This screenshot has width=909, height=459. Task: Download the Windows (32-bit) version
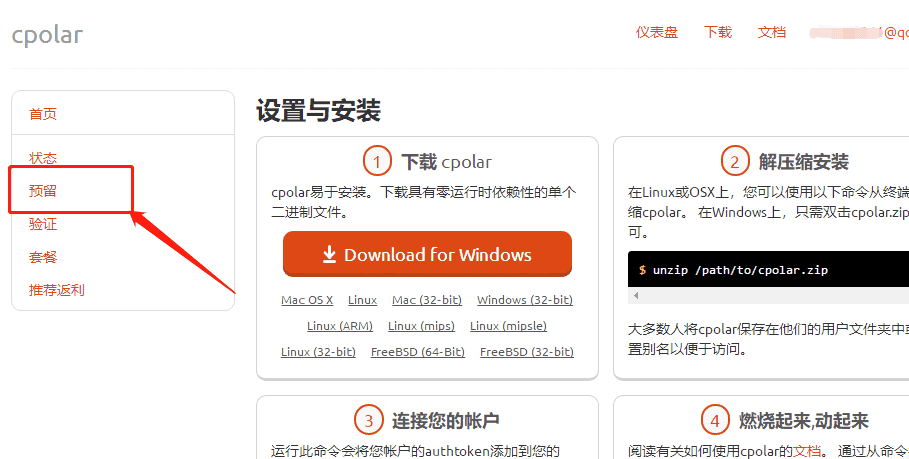point(525,300)
